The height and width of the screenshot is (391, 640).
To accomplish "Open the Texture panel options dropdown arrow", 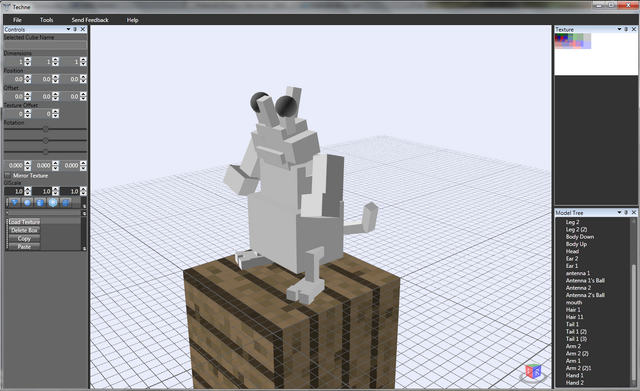I will tap(619, 29).
